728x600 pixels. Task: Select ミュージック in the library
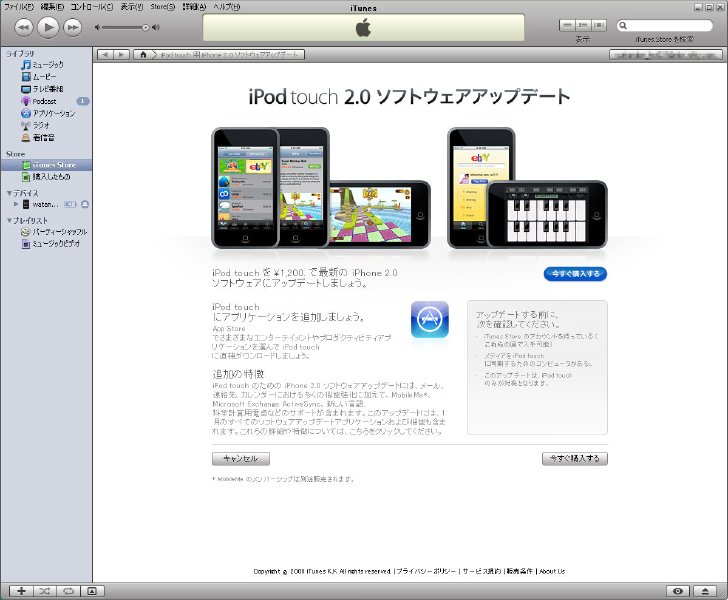[x=46, y=65]
